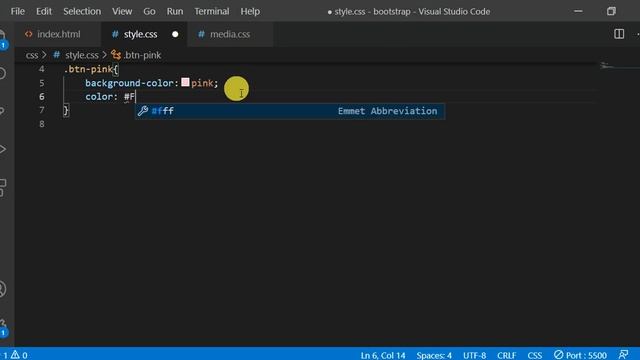Open the Help menu
The height and width of the screenshot is (360, 640).
(x=250, y=11)
